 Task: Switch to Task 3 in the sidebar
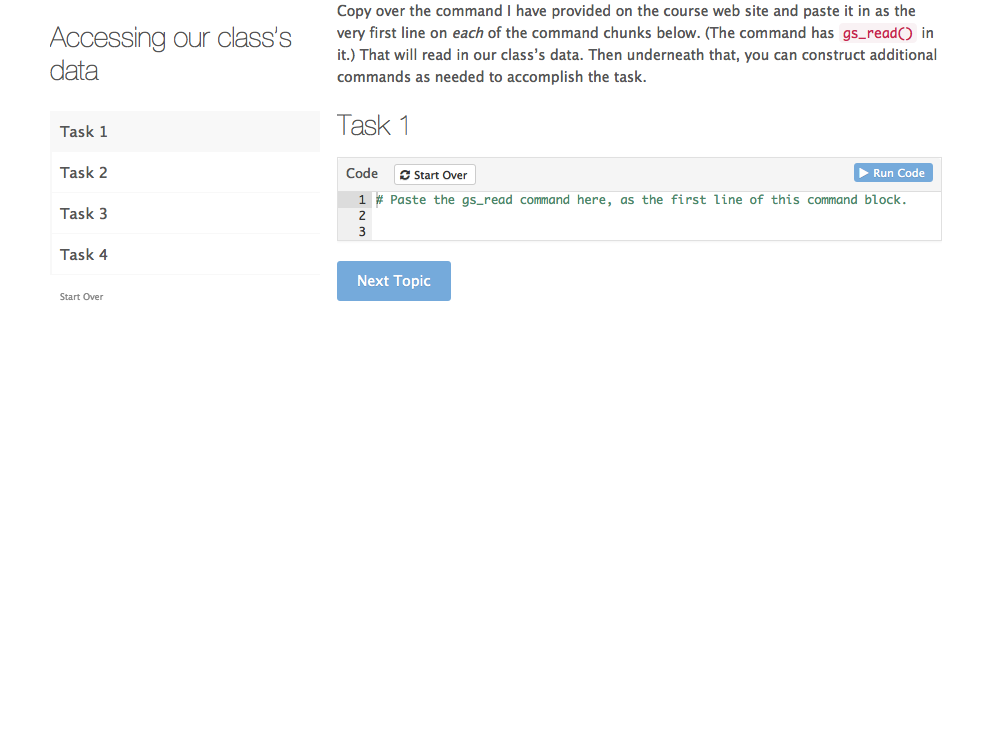[84, 214]
